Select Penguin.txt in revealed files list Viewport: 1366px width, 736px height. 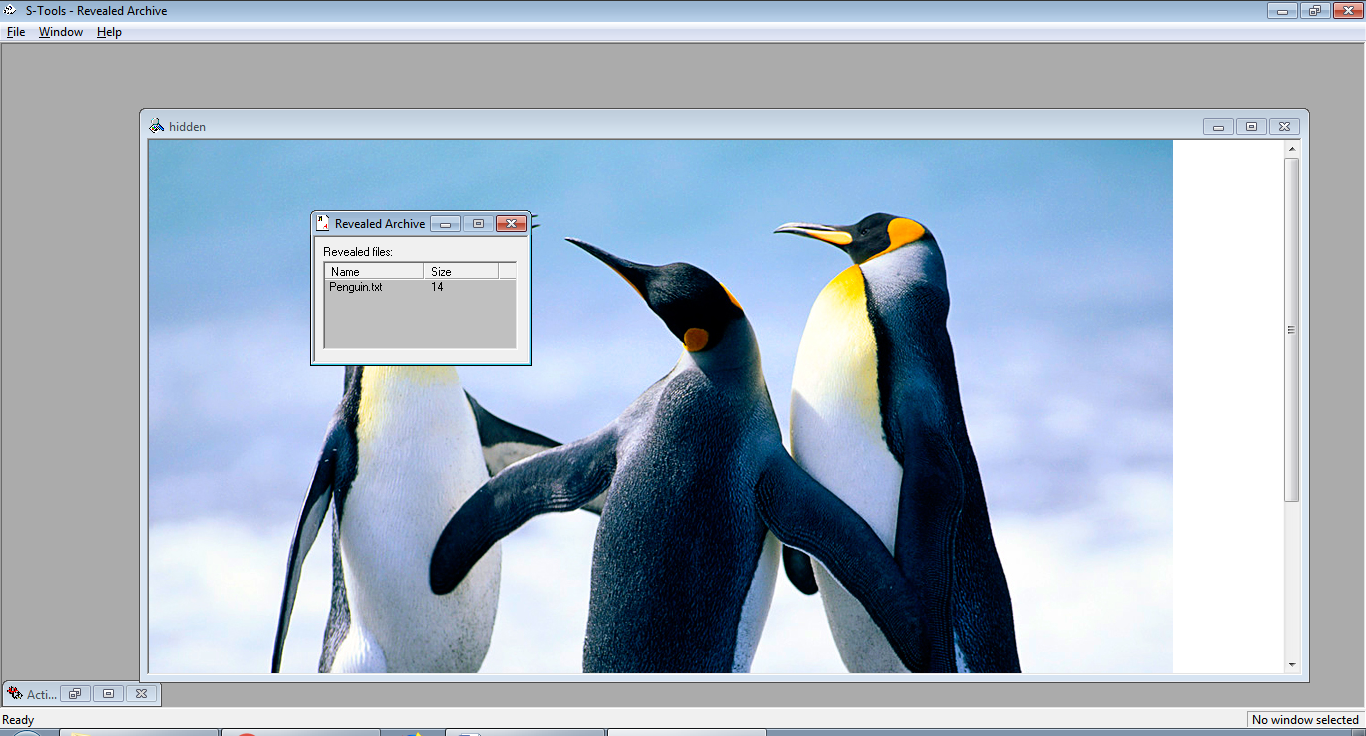point(356,287)
